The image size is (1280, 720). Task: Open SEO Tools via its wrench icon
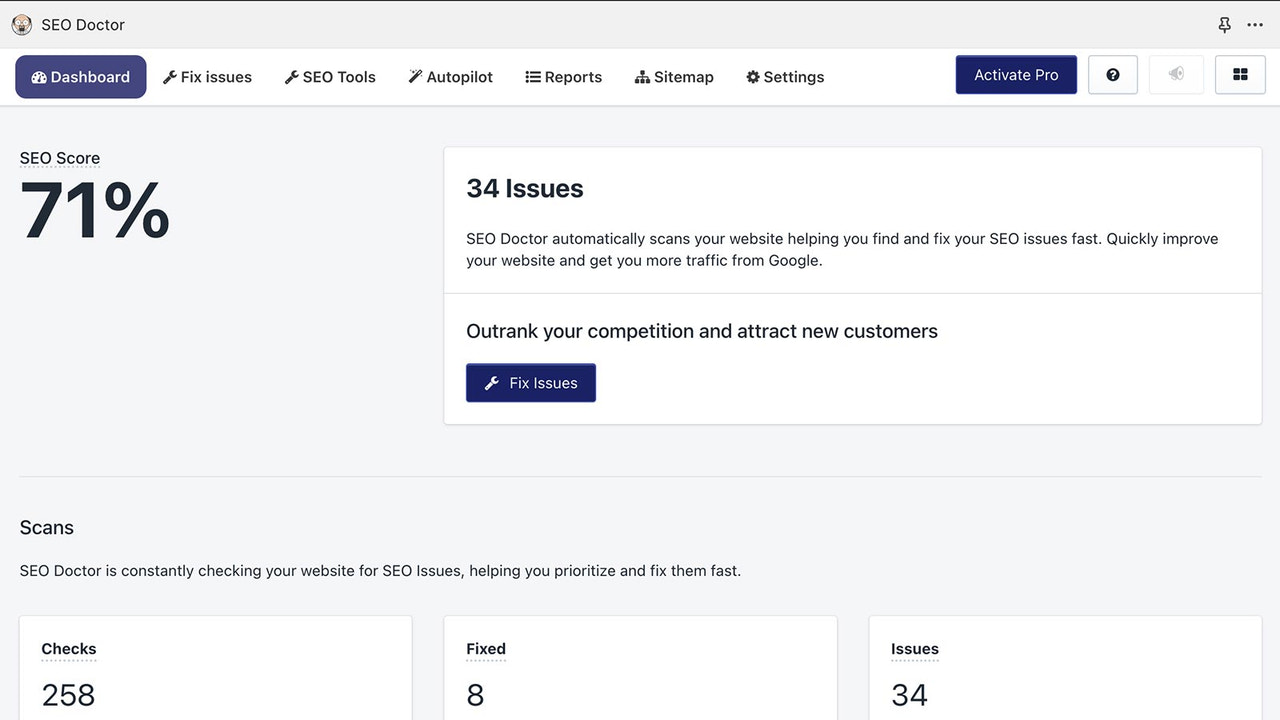point(290,76)
